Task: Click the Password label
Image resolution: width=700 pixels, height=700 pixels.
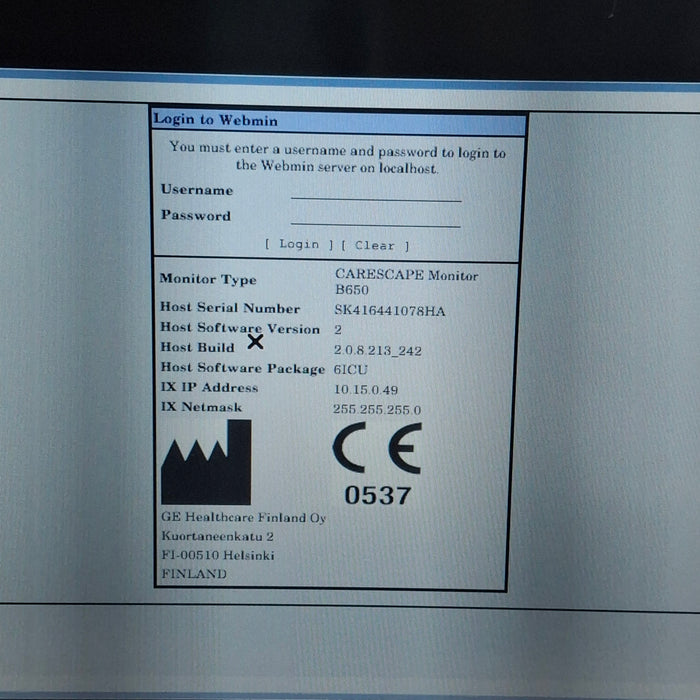Action: click(195, 216)
